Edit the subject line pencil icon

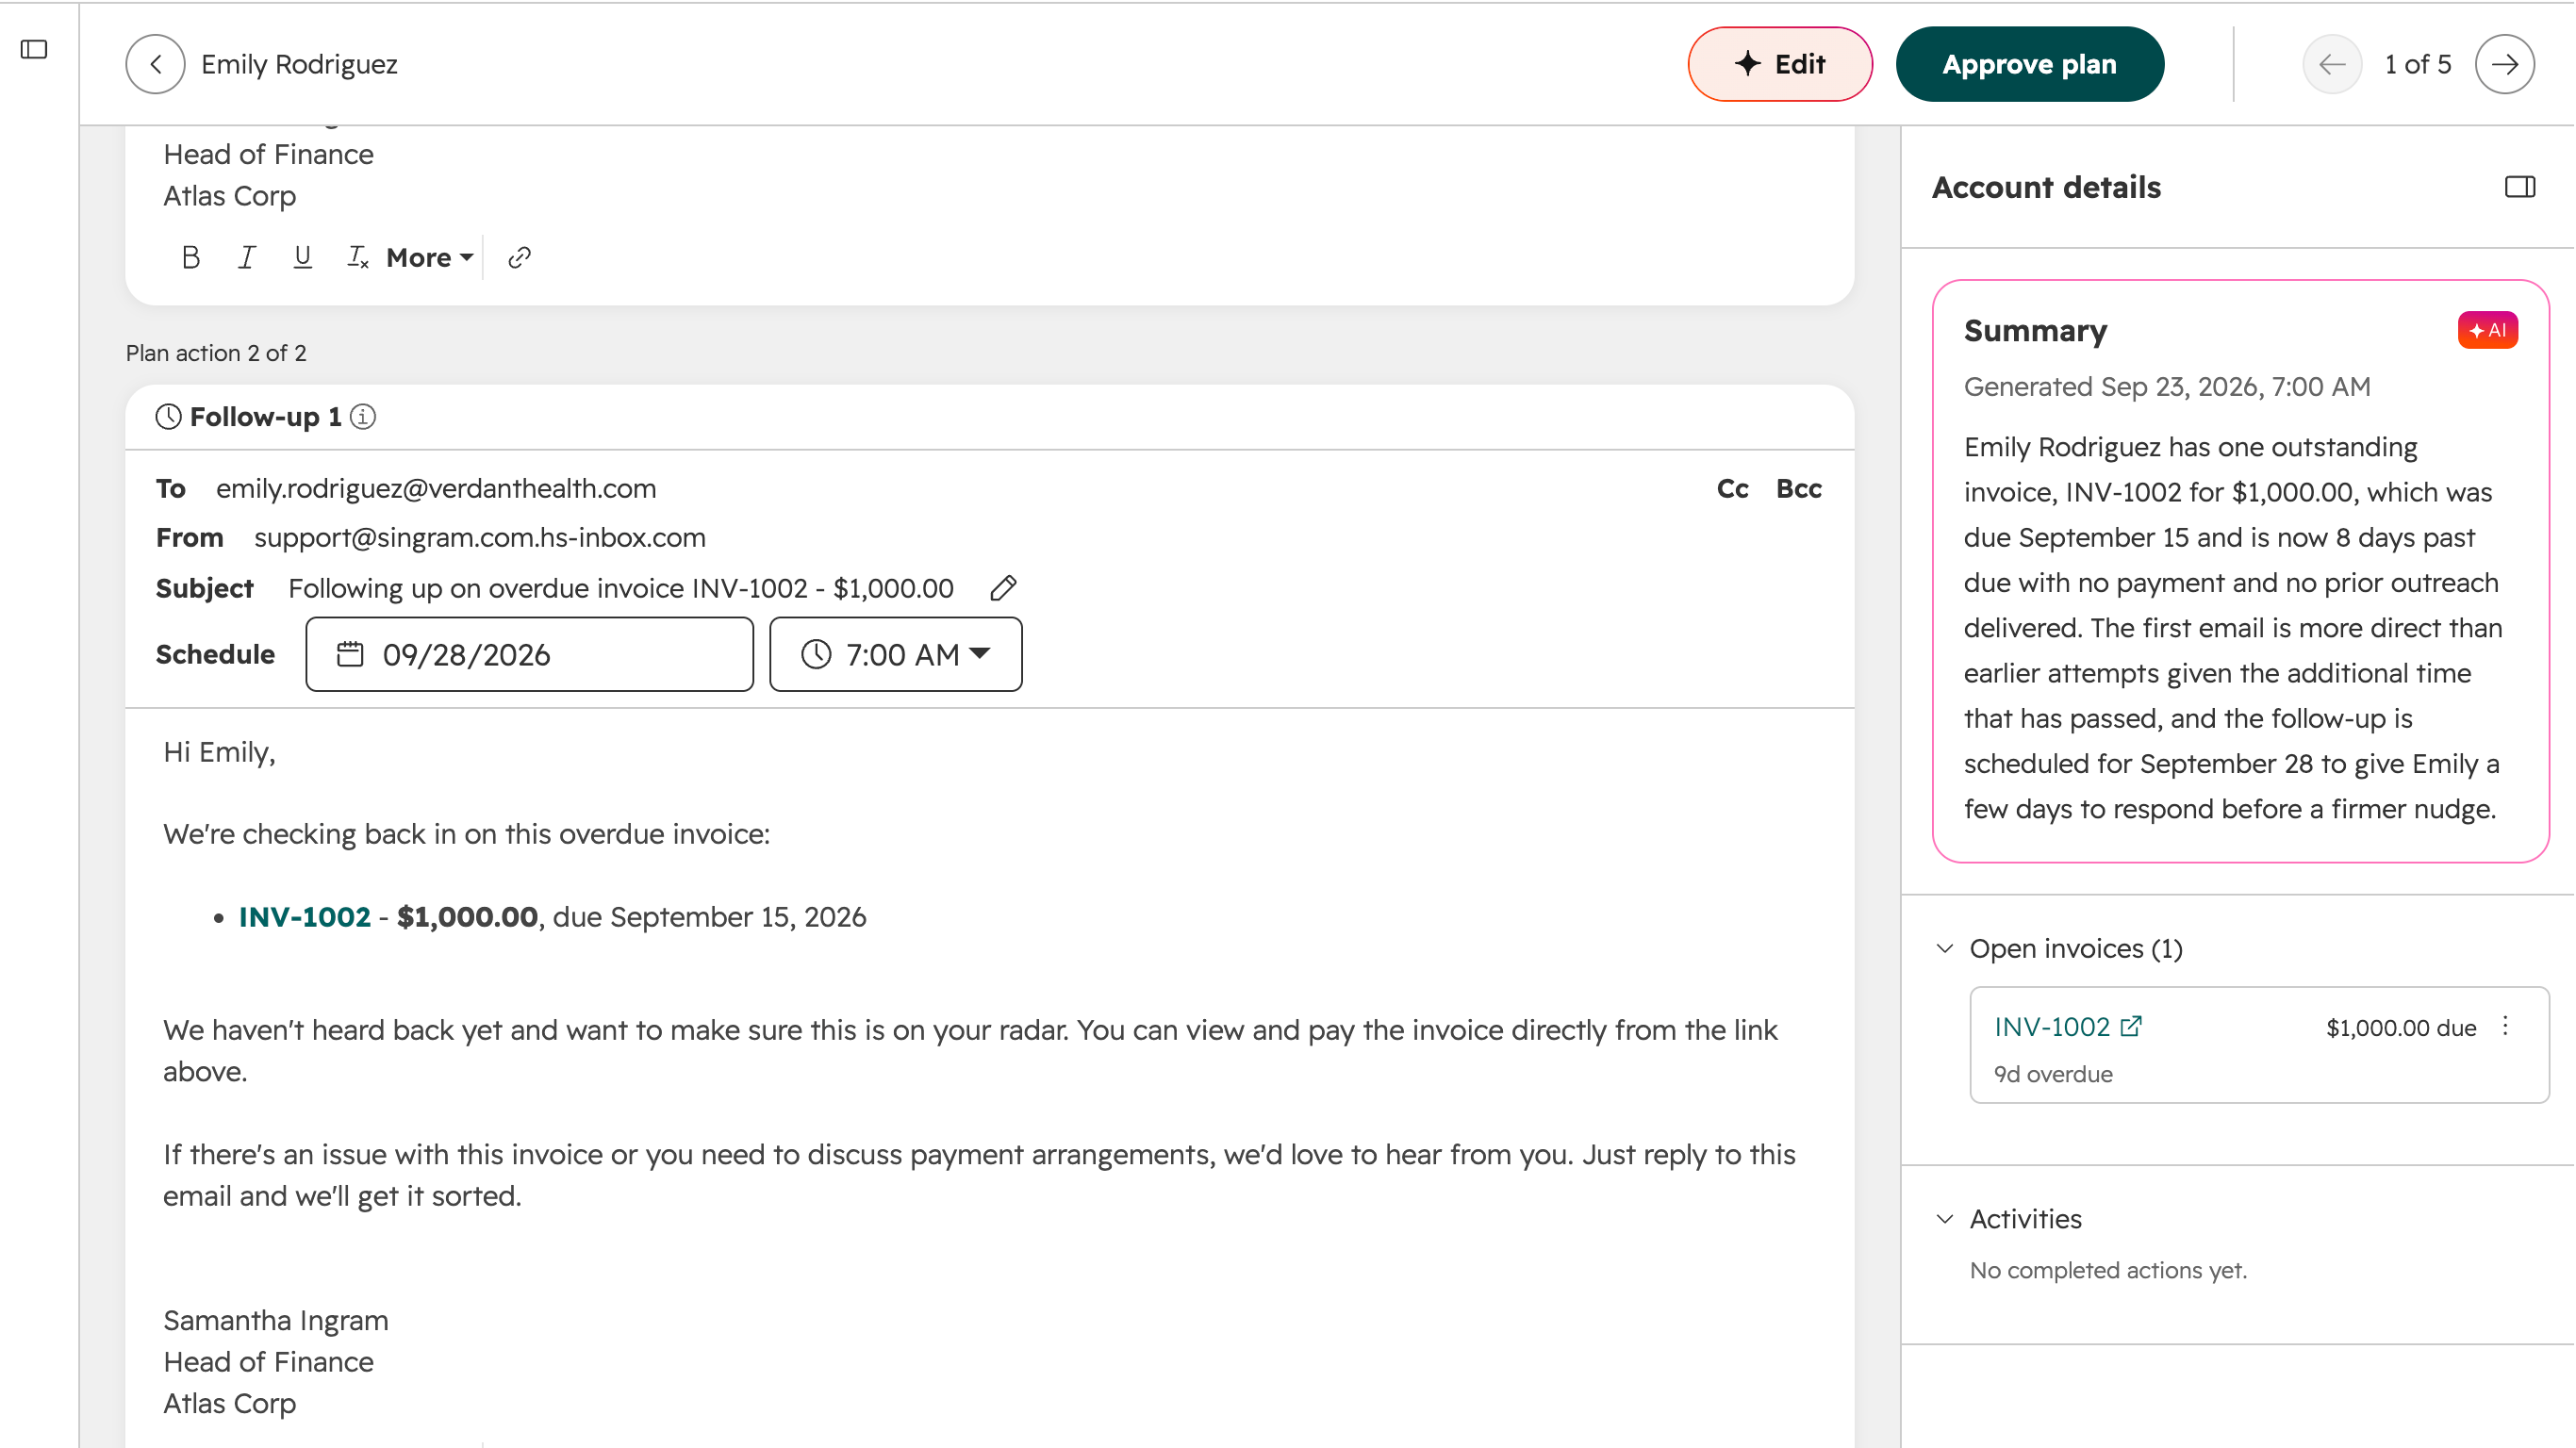1003,588
